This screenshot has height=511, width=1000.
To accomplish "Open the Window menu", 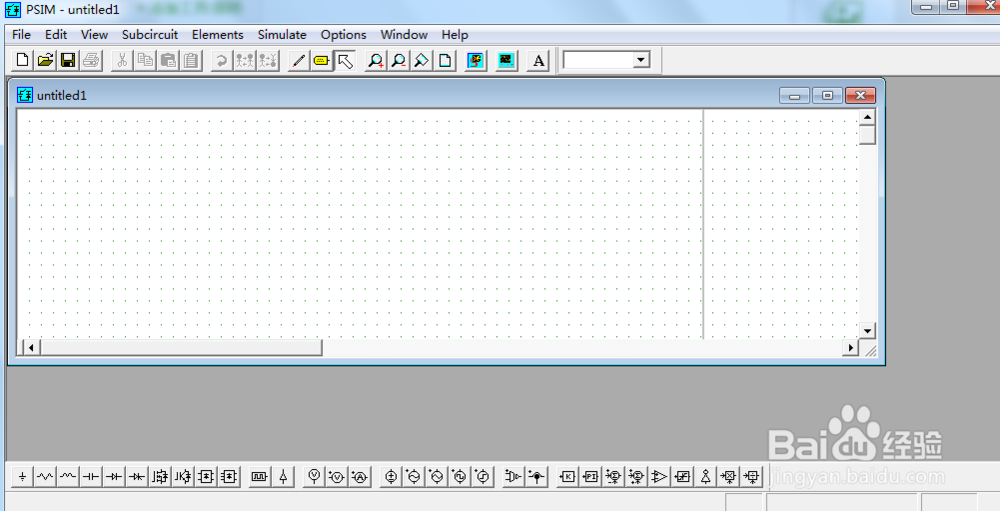I will [x=404, y=34].
